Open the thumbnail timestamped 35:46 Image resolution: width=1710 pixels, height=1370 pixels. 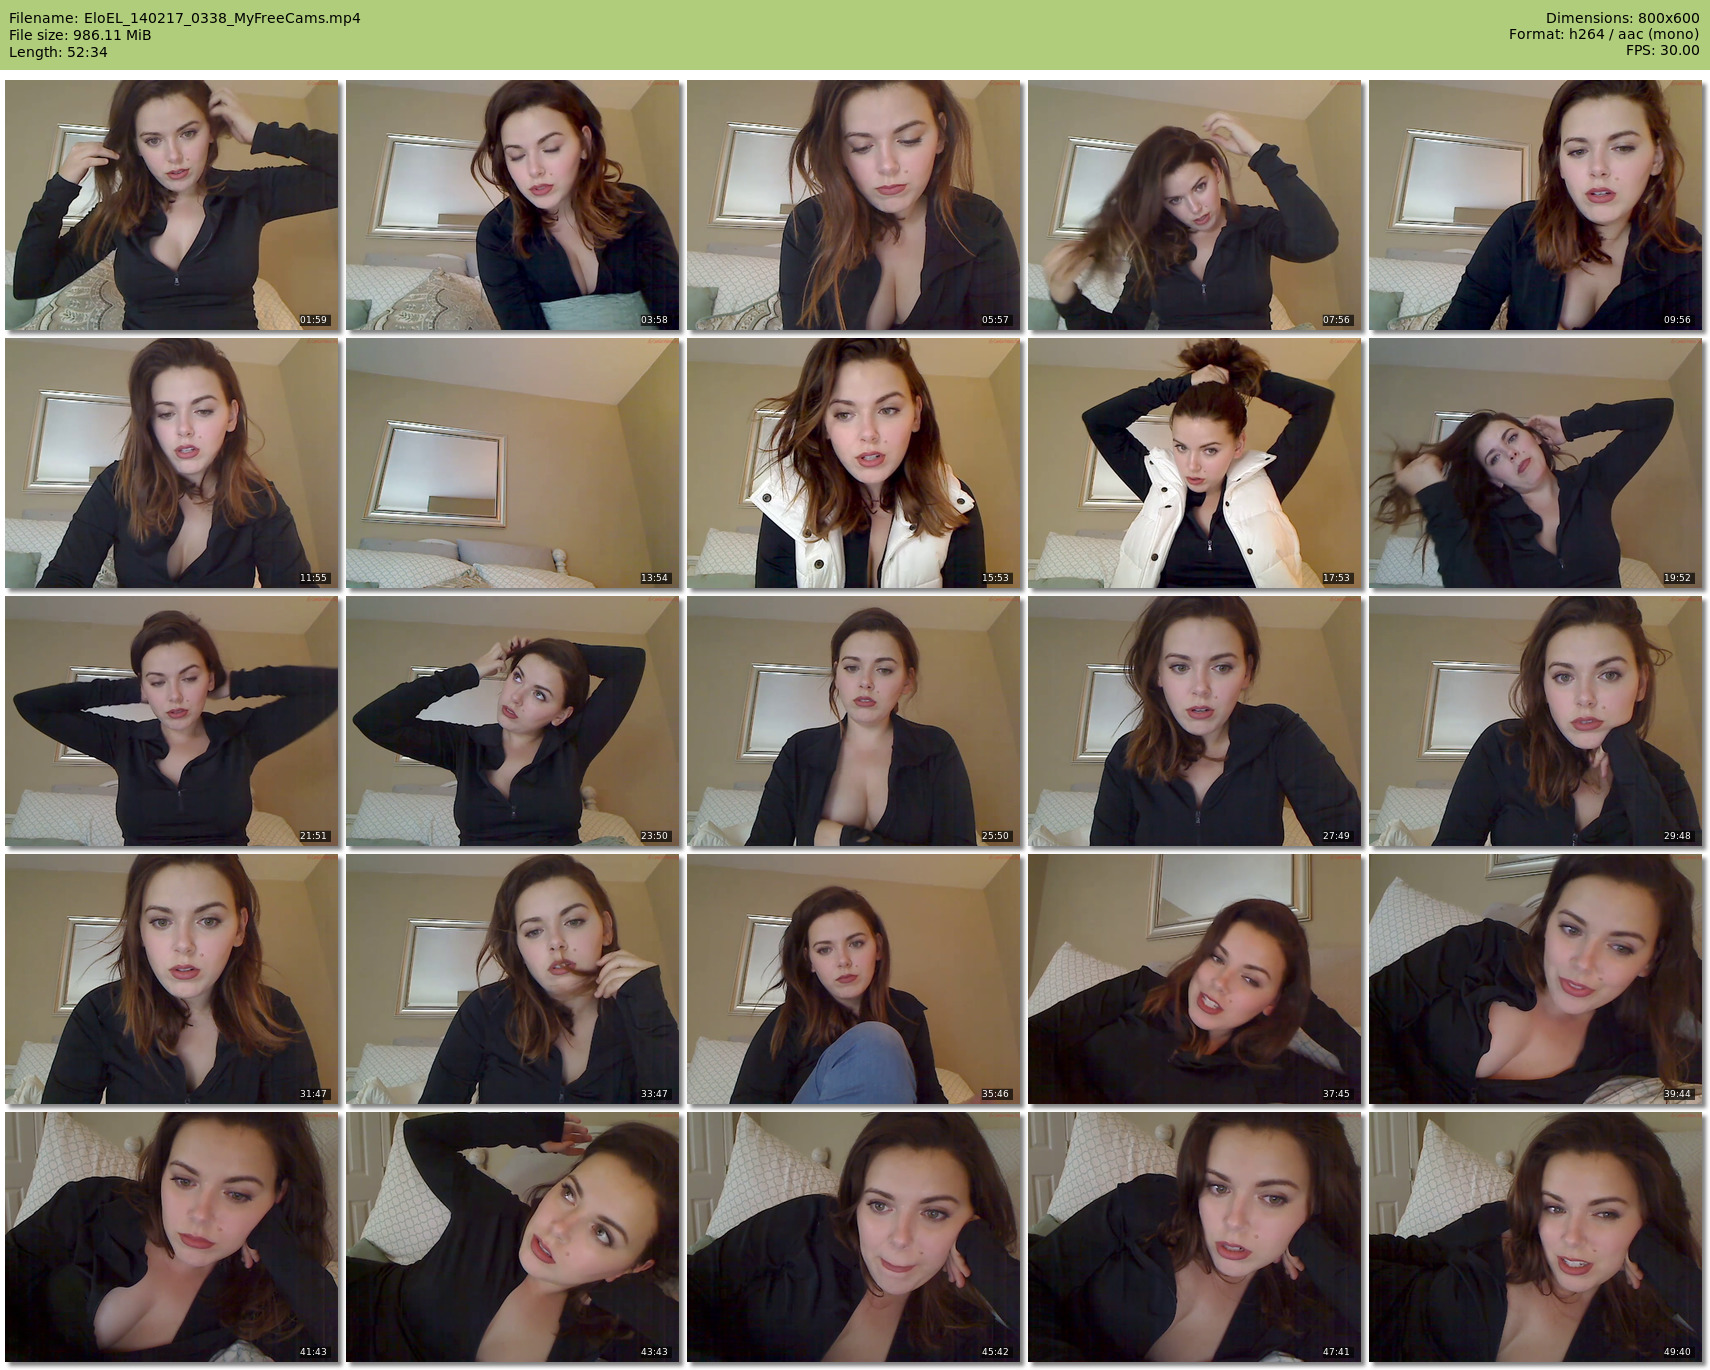(x=853, y=979)
